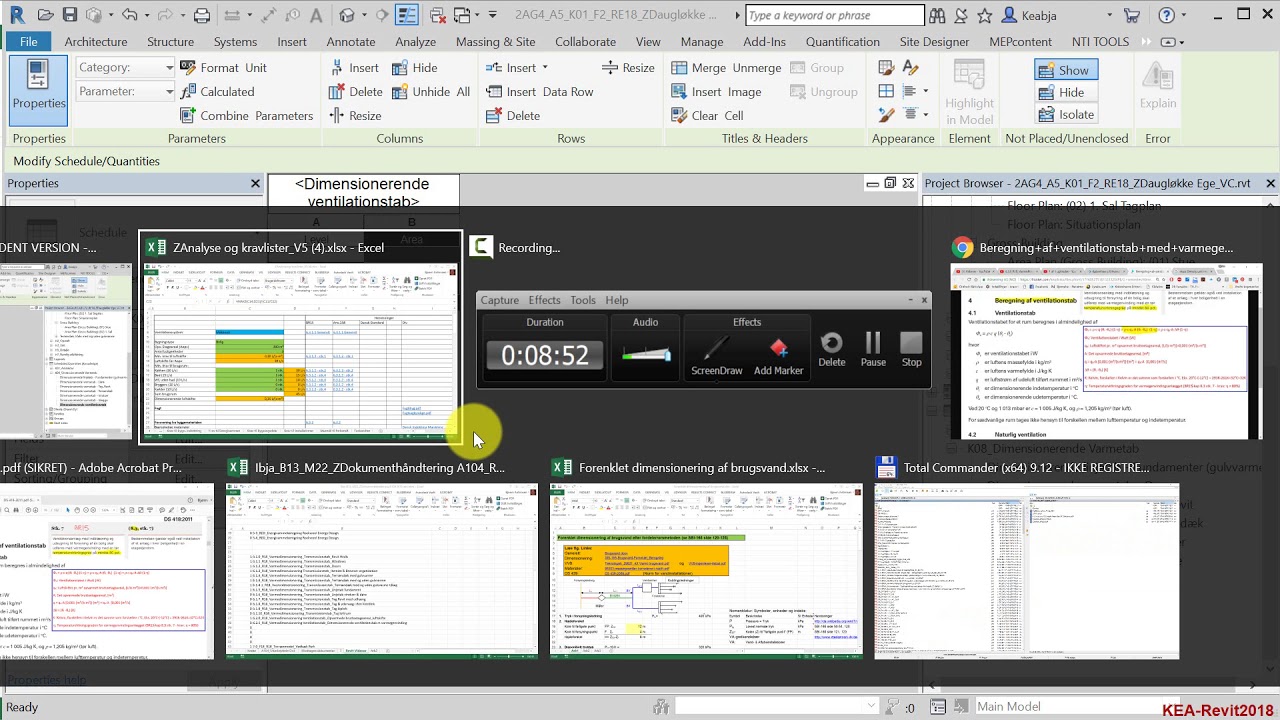Select the Text tool in quick access toolbar

[x=316, y=15]
